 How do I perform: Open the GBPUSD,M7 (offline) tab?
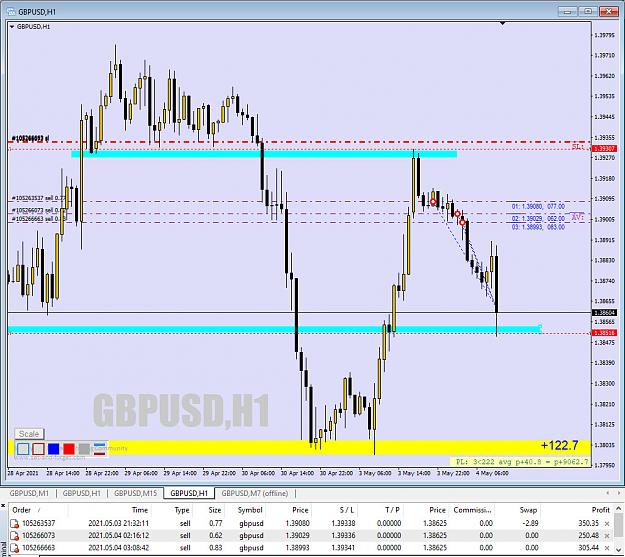click(x=255, y=493)
